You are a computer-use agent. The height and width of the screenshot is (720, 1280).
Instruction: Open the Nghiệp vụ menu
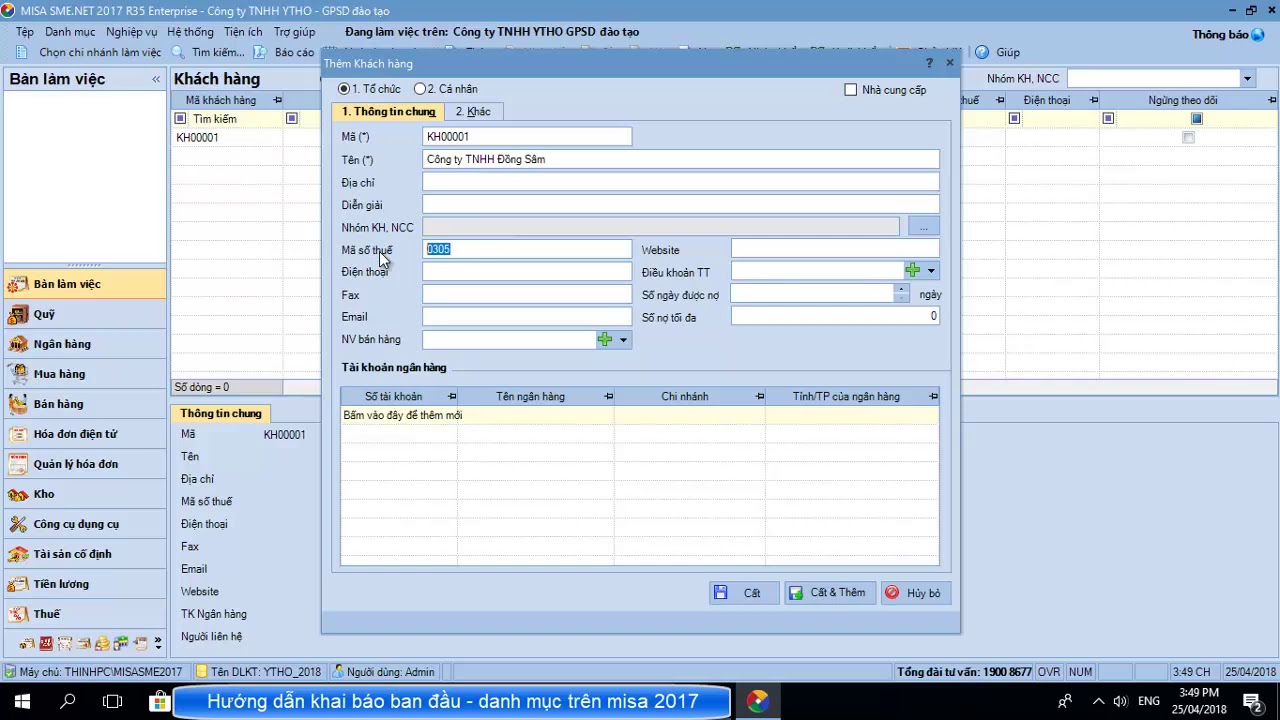[132, 32]
